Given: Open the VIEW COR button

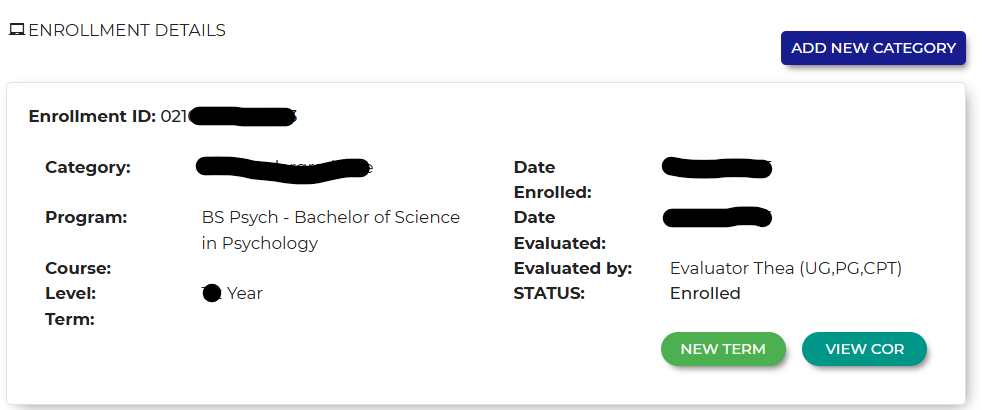Looking at the screenshot, I should pyautogui.click(x=864, y=349).
